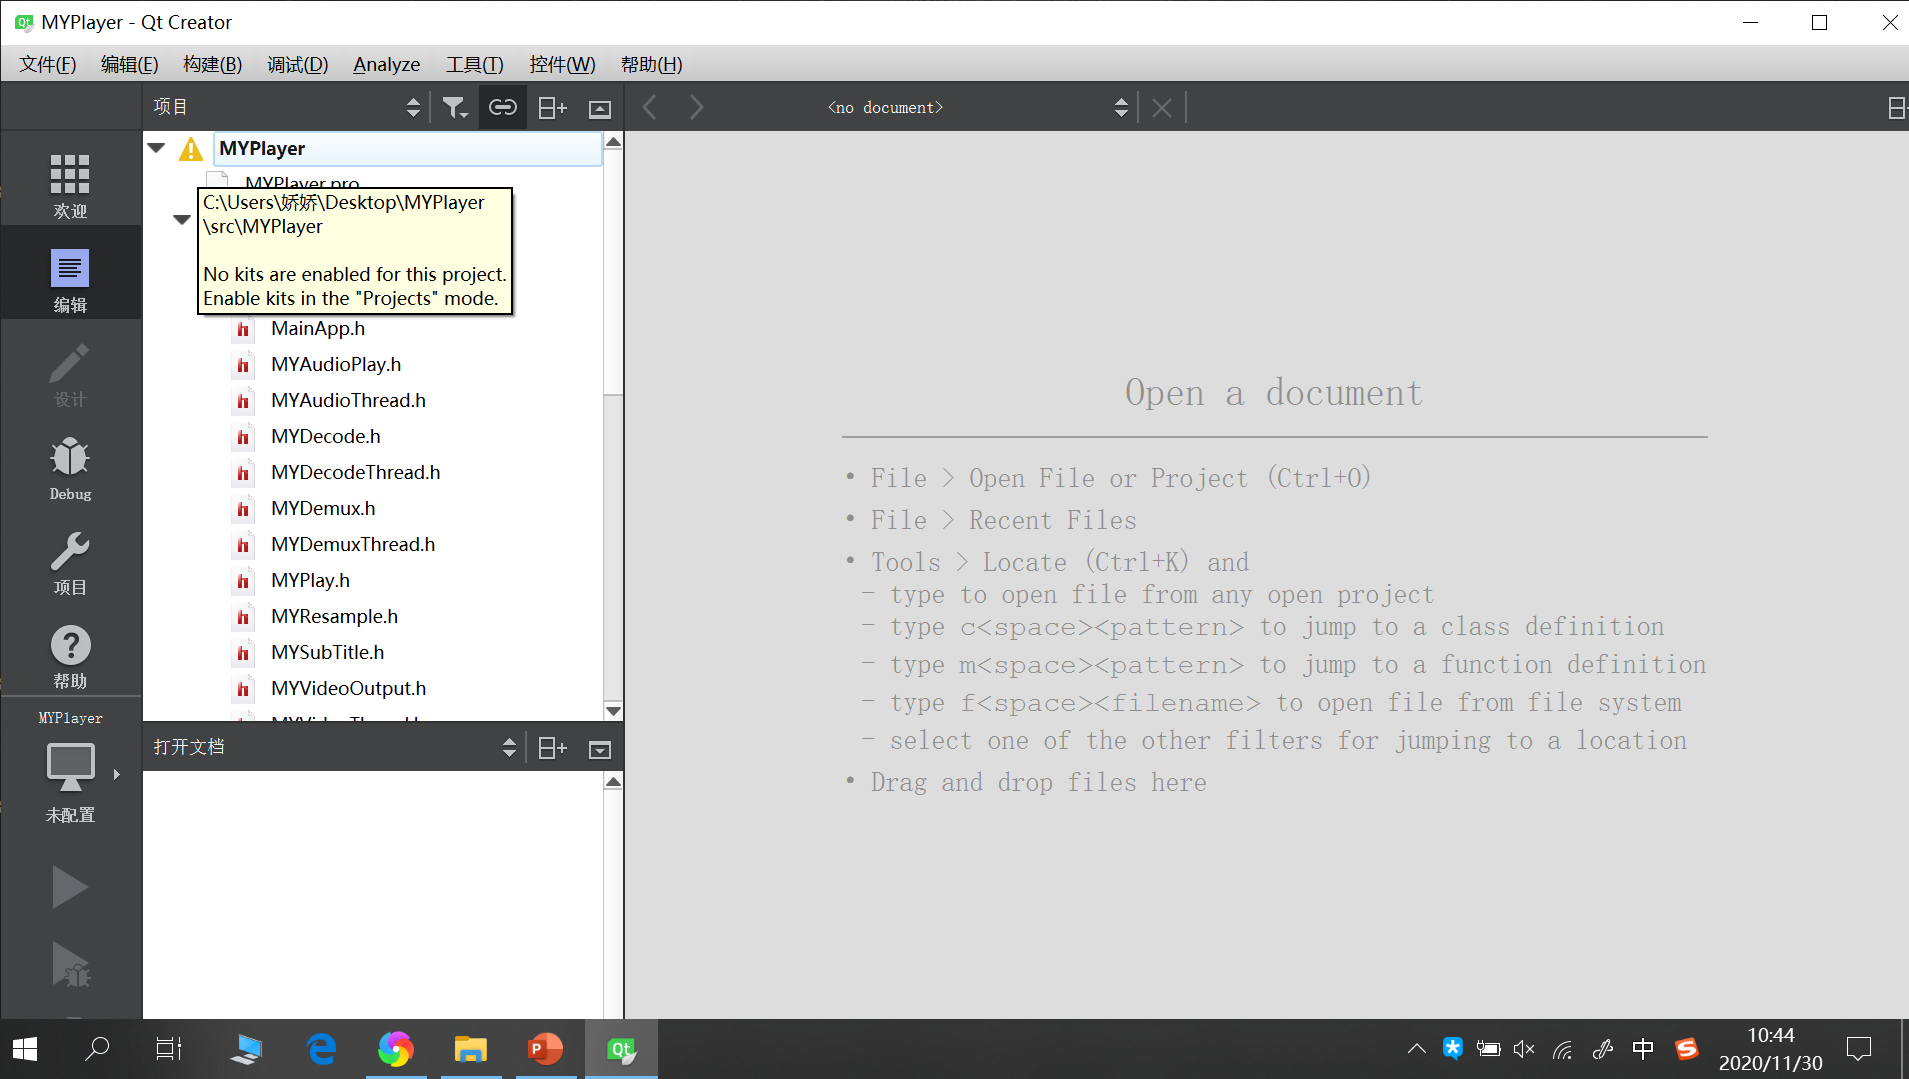Toggle synchronize with editor link icon

click(503, 107)
